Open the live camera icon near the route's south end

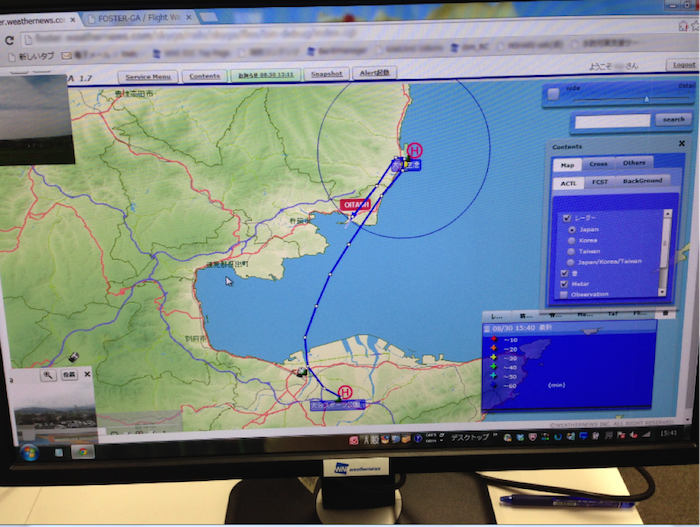[302, 372]
